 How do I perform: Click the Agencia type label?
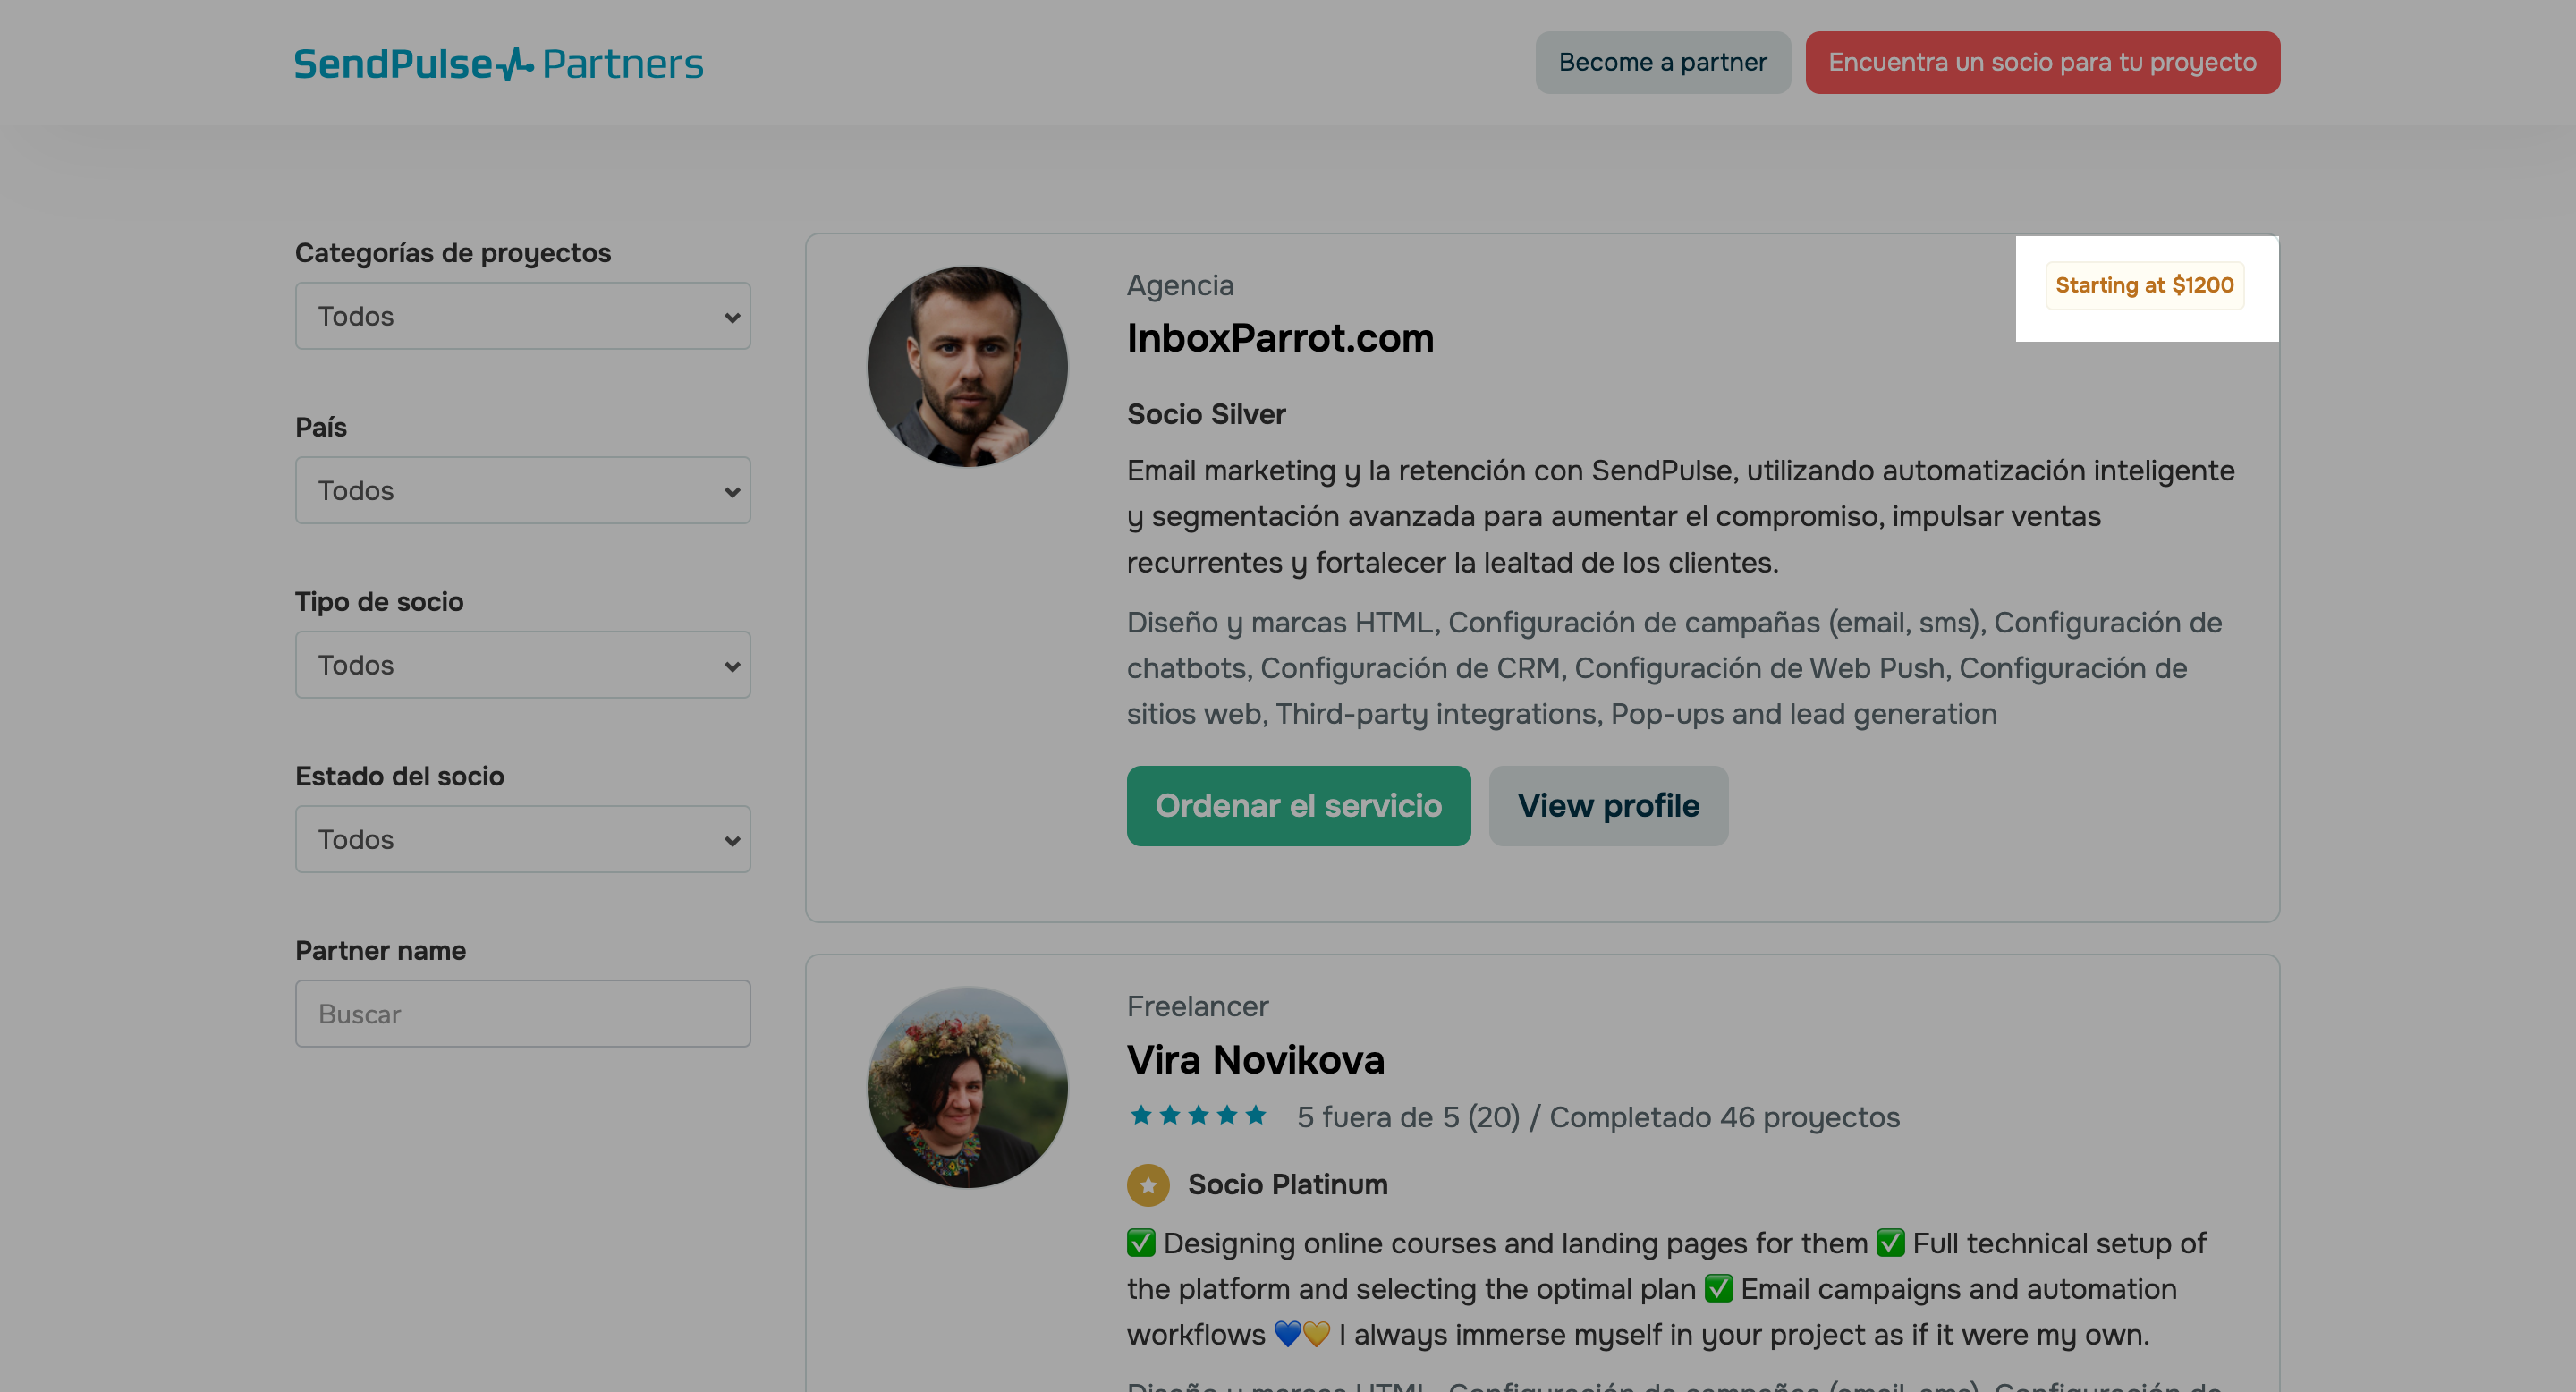coord(1179,286)
